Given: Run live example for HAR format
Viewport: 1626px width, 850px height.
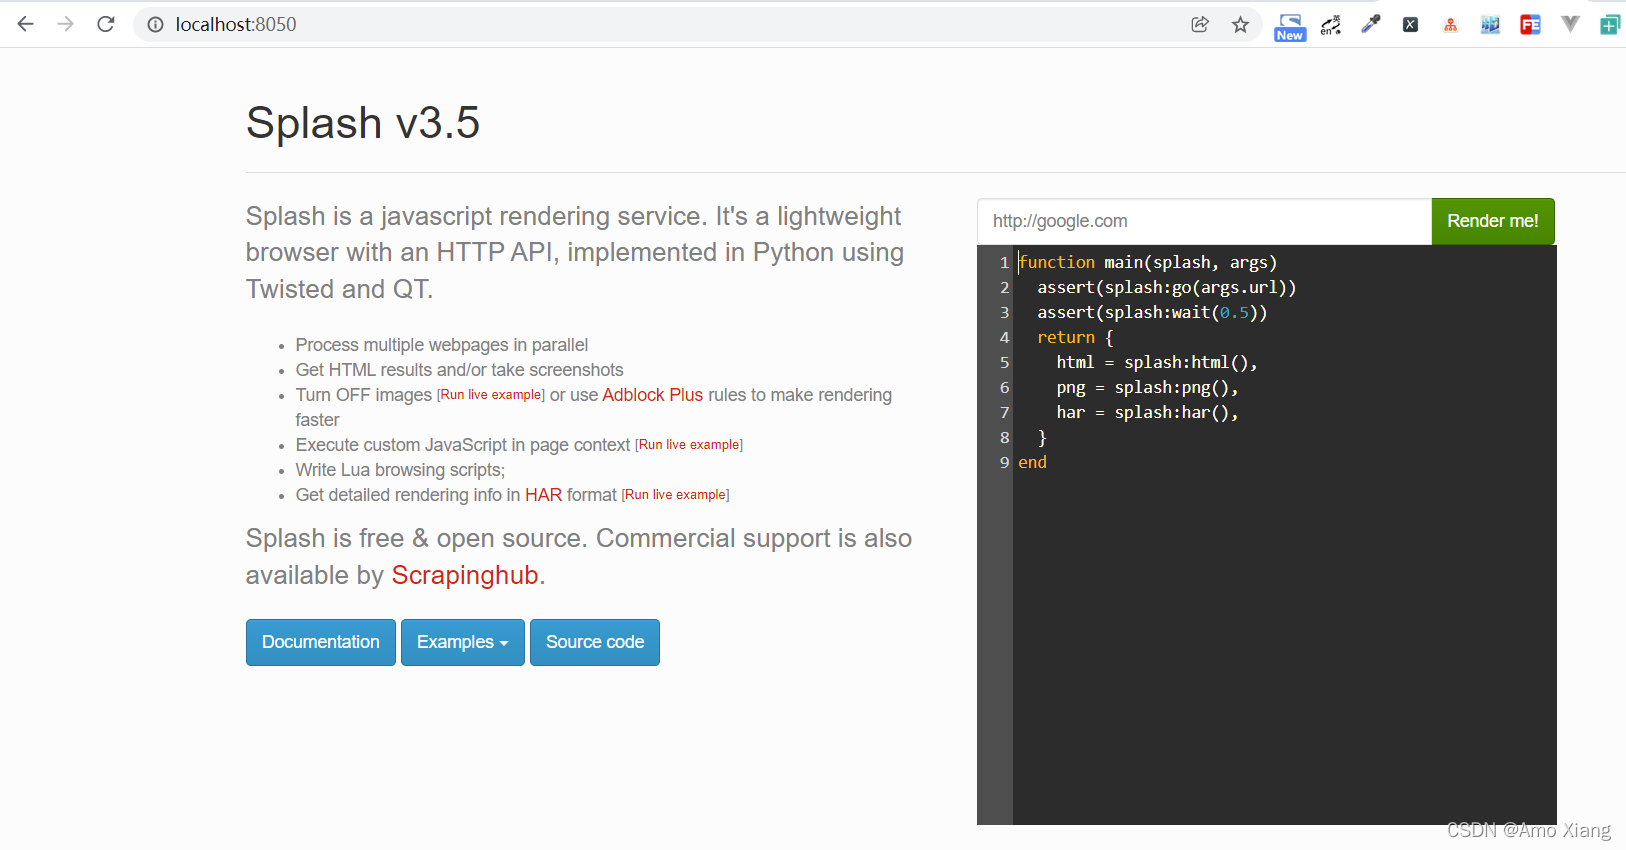Looking at the screenshot, I should coord(675,495).
